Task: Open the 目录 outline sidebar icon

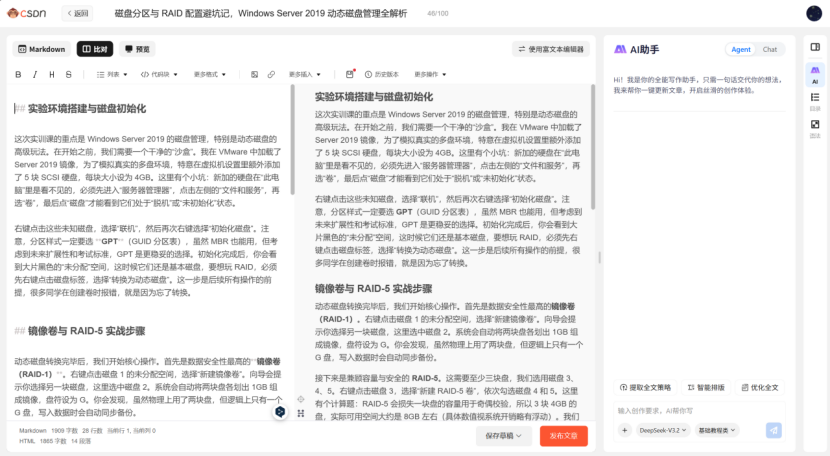Action: [x=815, y=101]
